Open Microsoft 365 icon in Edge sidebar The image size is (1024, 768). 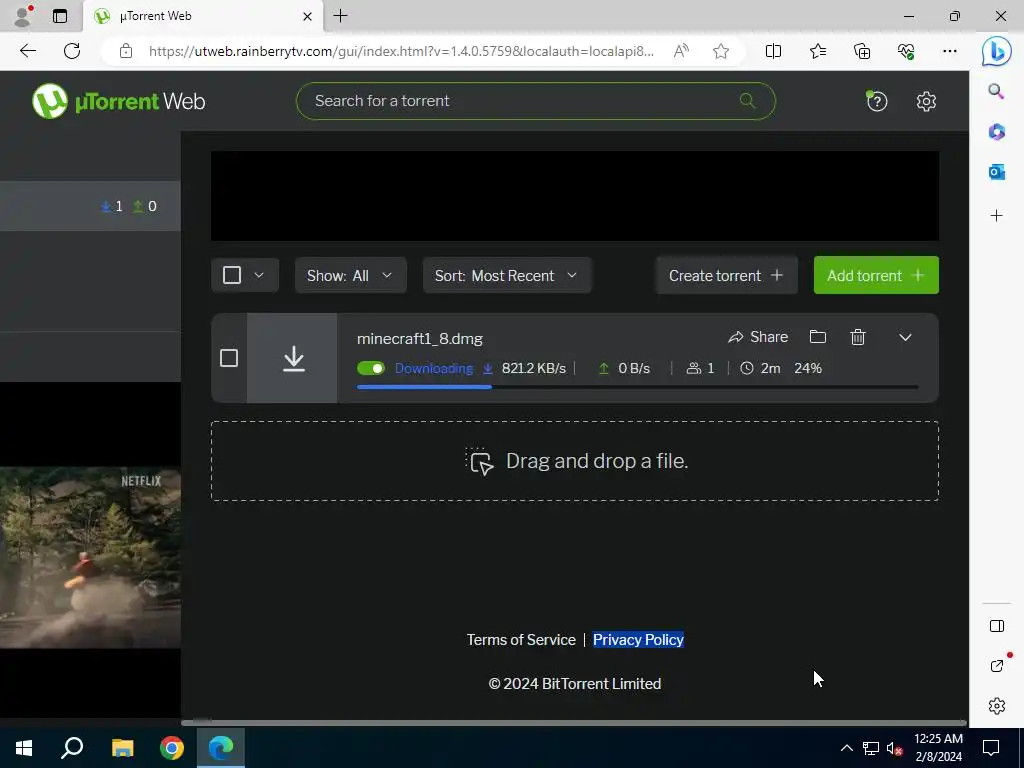coord(996,132)
